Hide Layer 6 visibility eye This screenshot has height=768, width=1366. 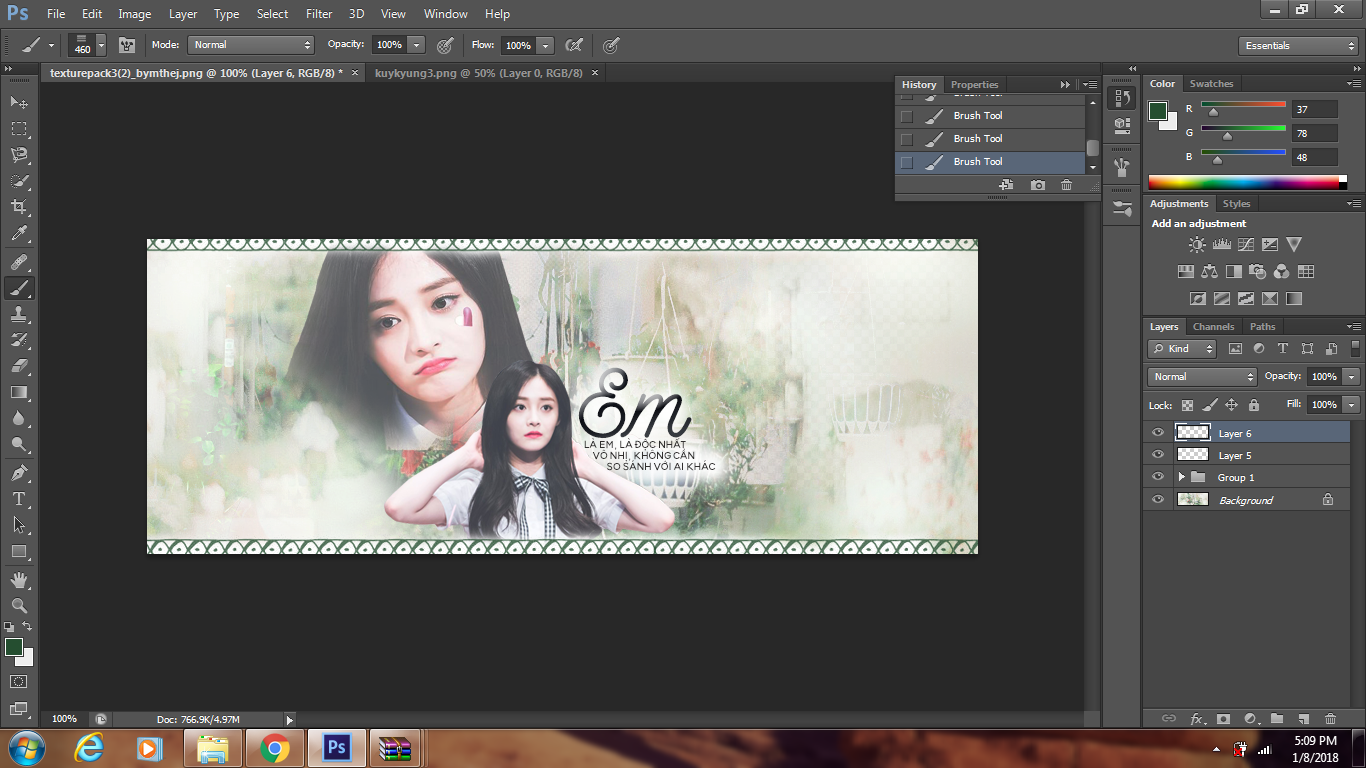tap(1158, 433)
